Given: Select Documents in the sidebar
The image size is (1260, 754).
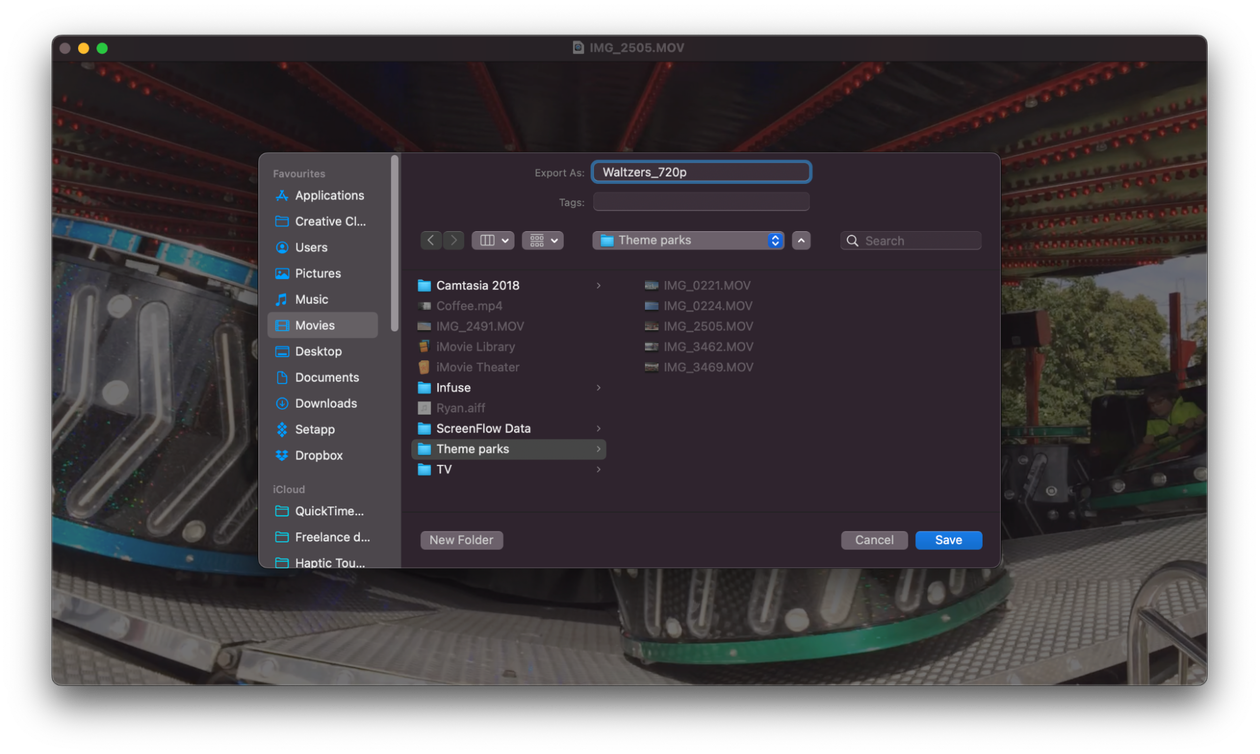Looking at the screenshot, I should tap(326, 378).
